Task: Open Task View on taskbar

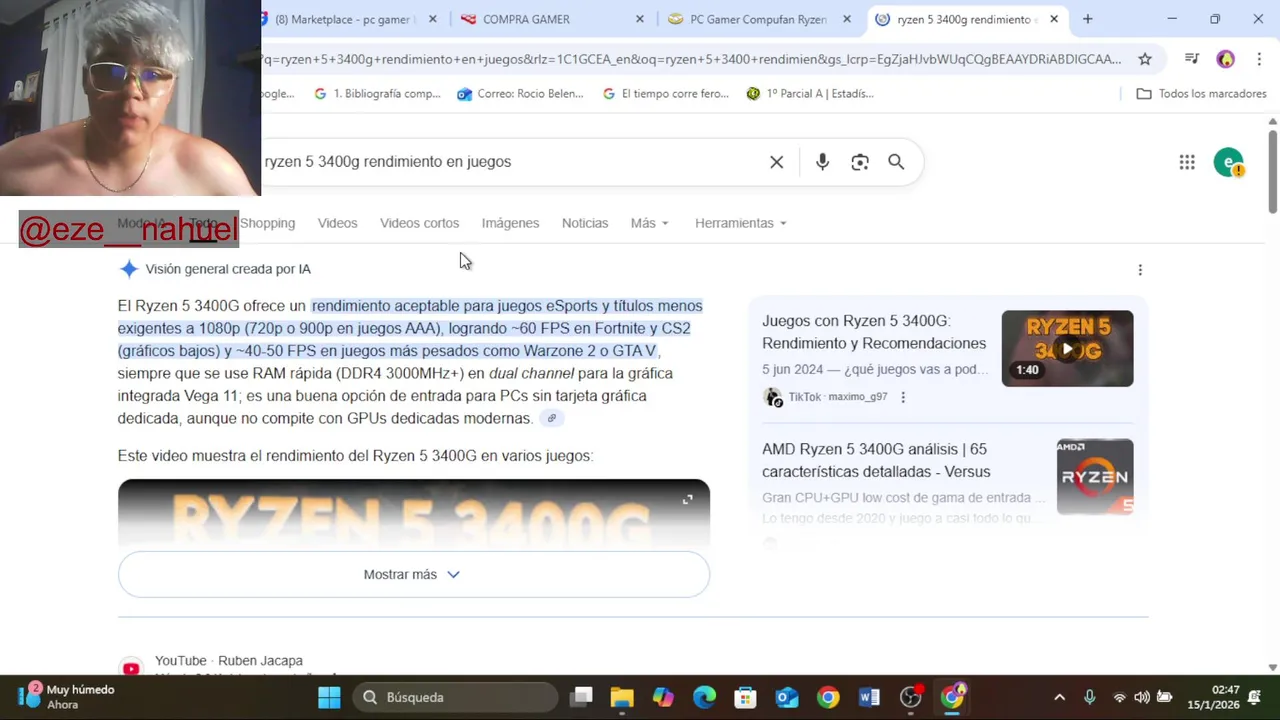Action: tap(581, 697)
